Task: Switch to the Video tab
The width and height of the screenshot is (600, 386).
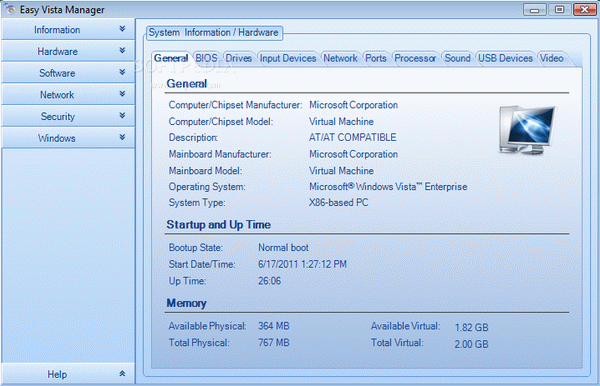Action: 551,59
